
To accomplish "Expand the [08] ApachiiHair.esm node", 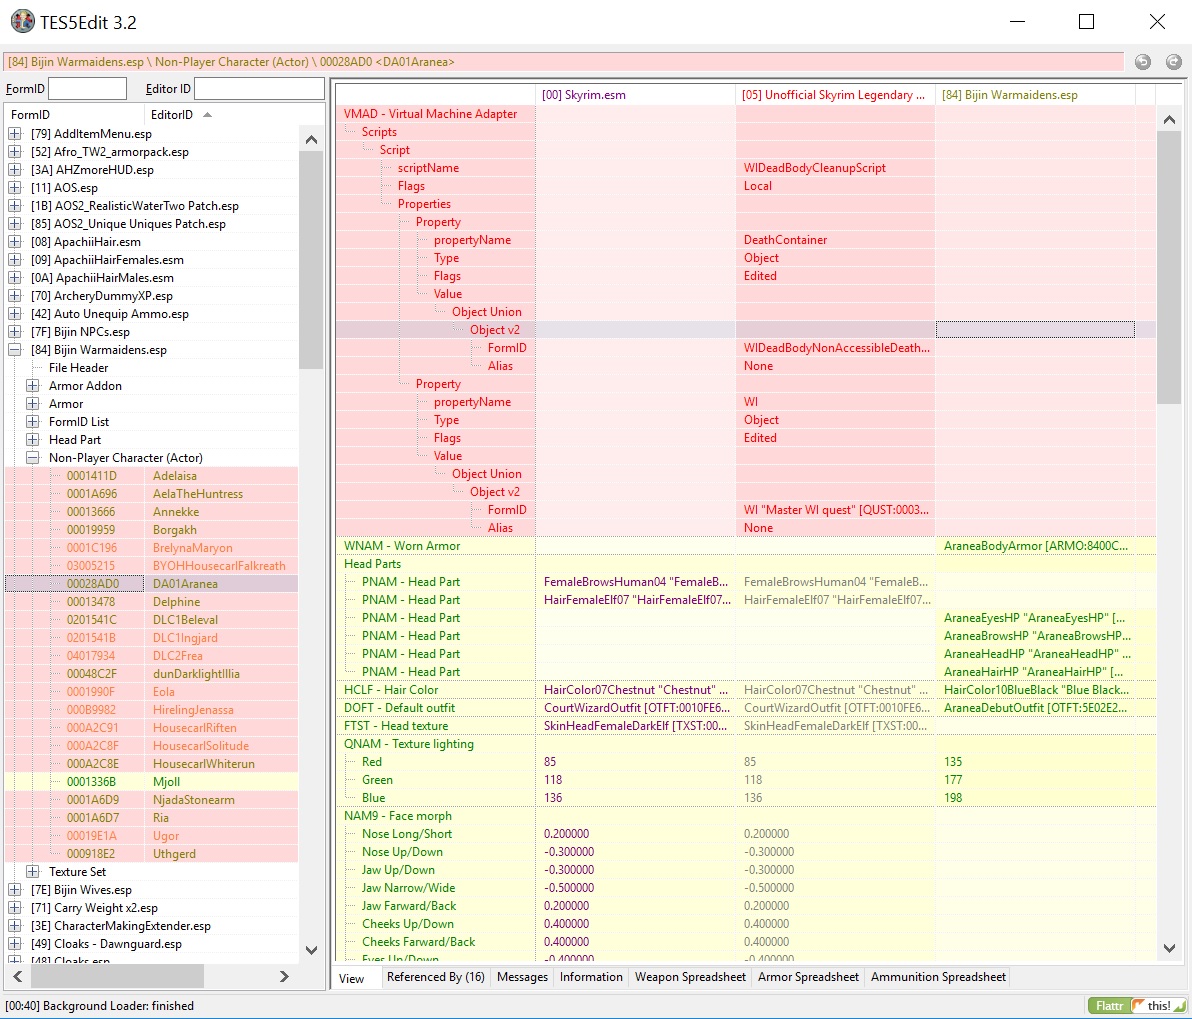I will [14, 242].
